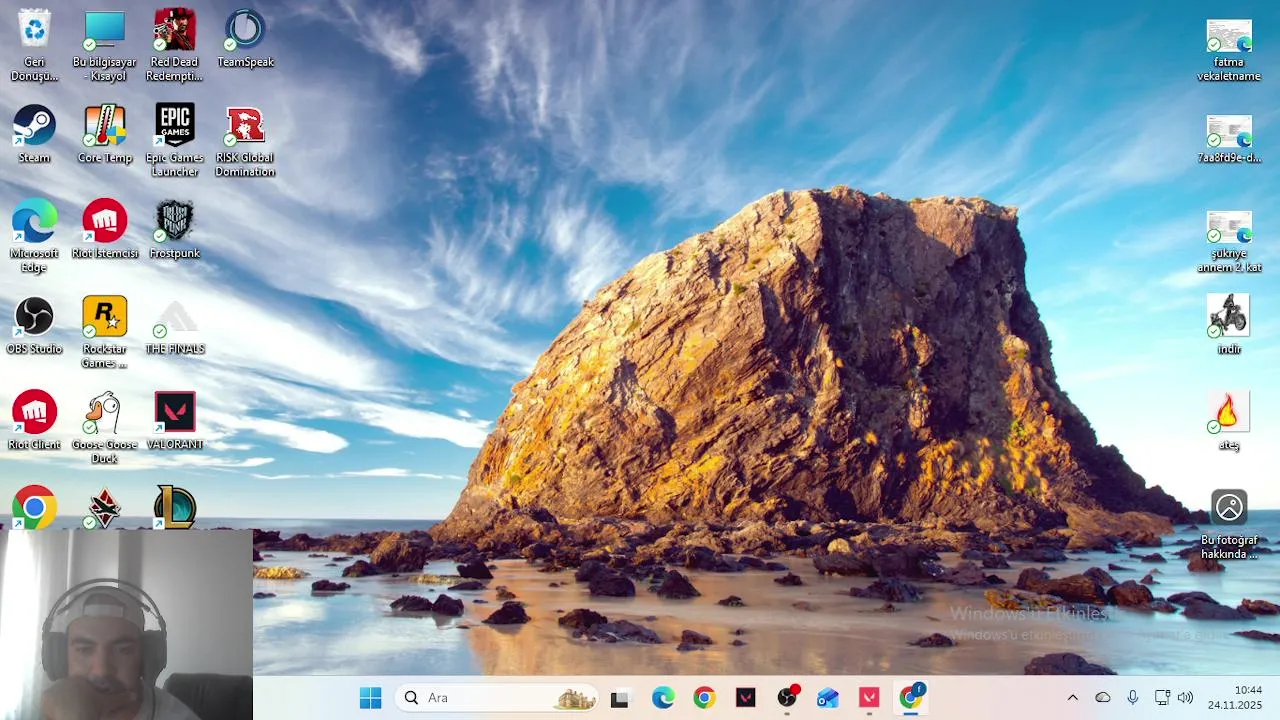
Task: Switch to Chrome window with profile badge
Action: click(x=911, y=698)
